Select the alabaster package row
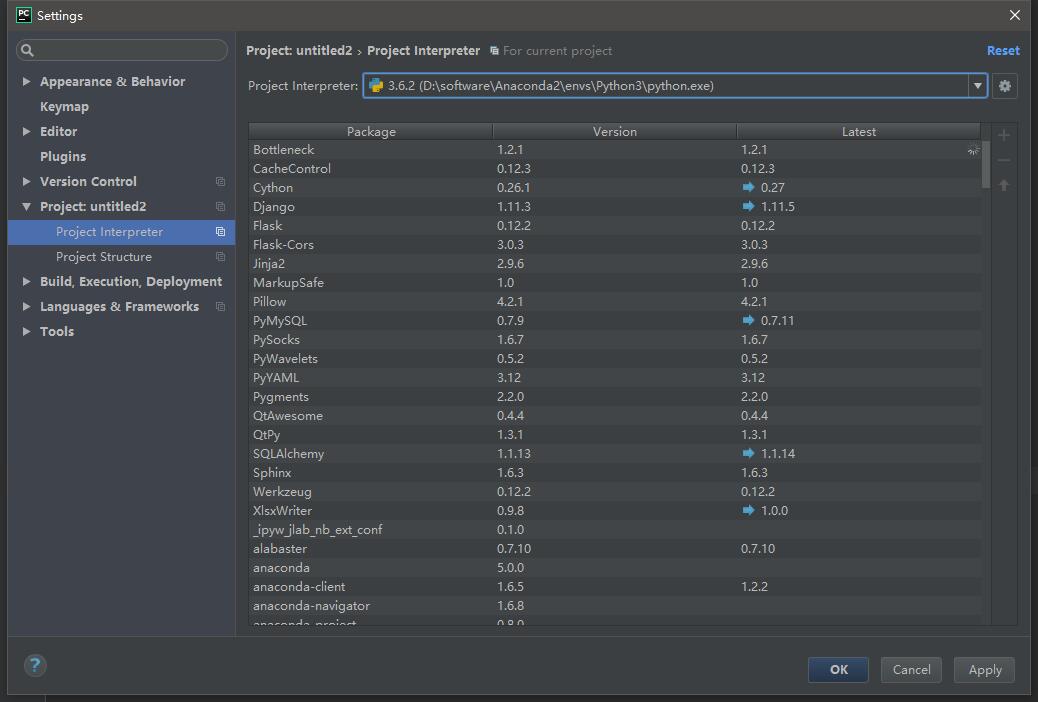This screenshot has width=1038, height=702. tap(615, 548)
